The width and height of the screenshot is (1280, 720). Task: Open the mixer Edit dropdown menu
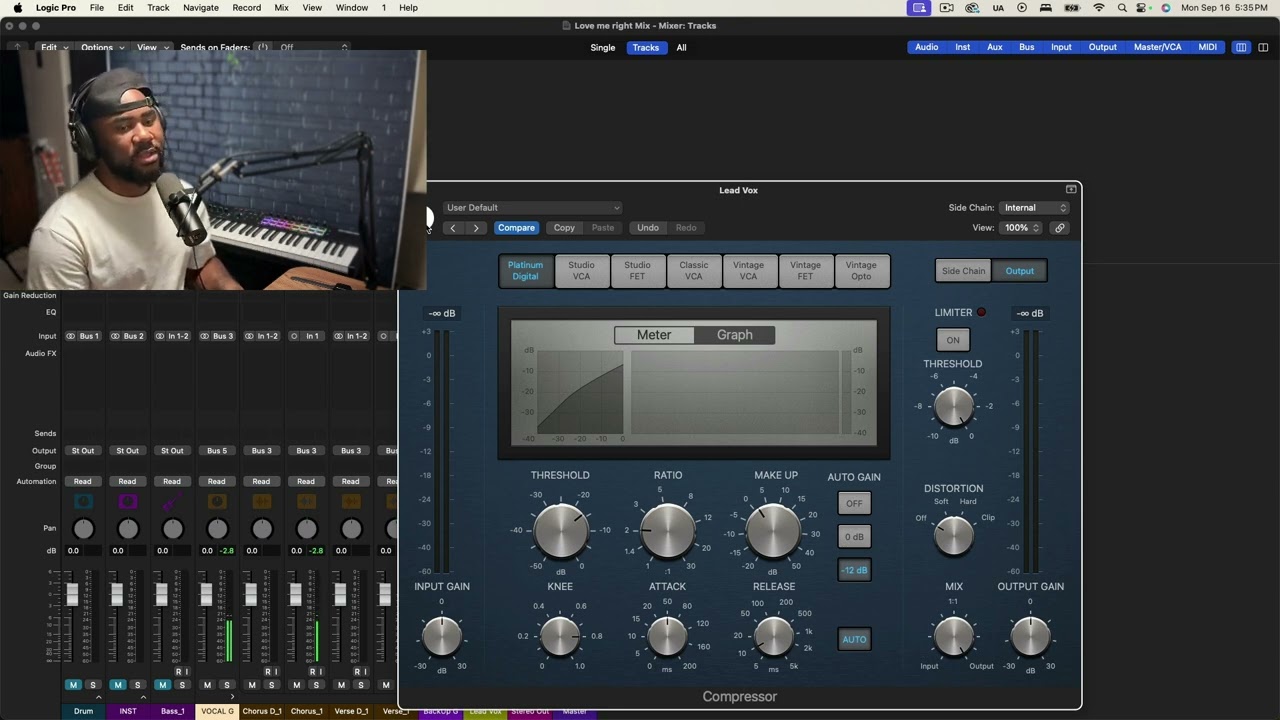tap(54, 47)
